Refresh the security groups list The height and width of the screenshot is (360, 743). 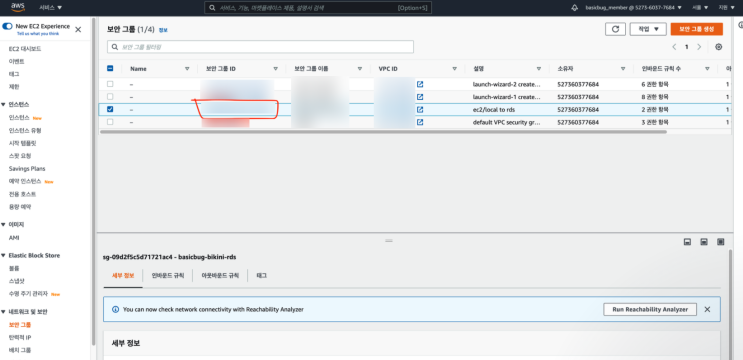pos(615,29)
